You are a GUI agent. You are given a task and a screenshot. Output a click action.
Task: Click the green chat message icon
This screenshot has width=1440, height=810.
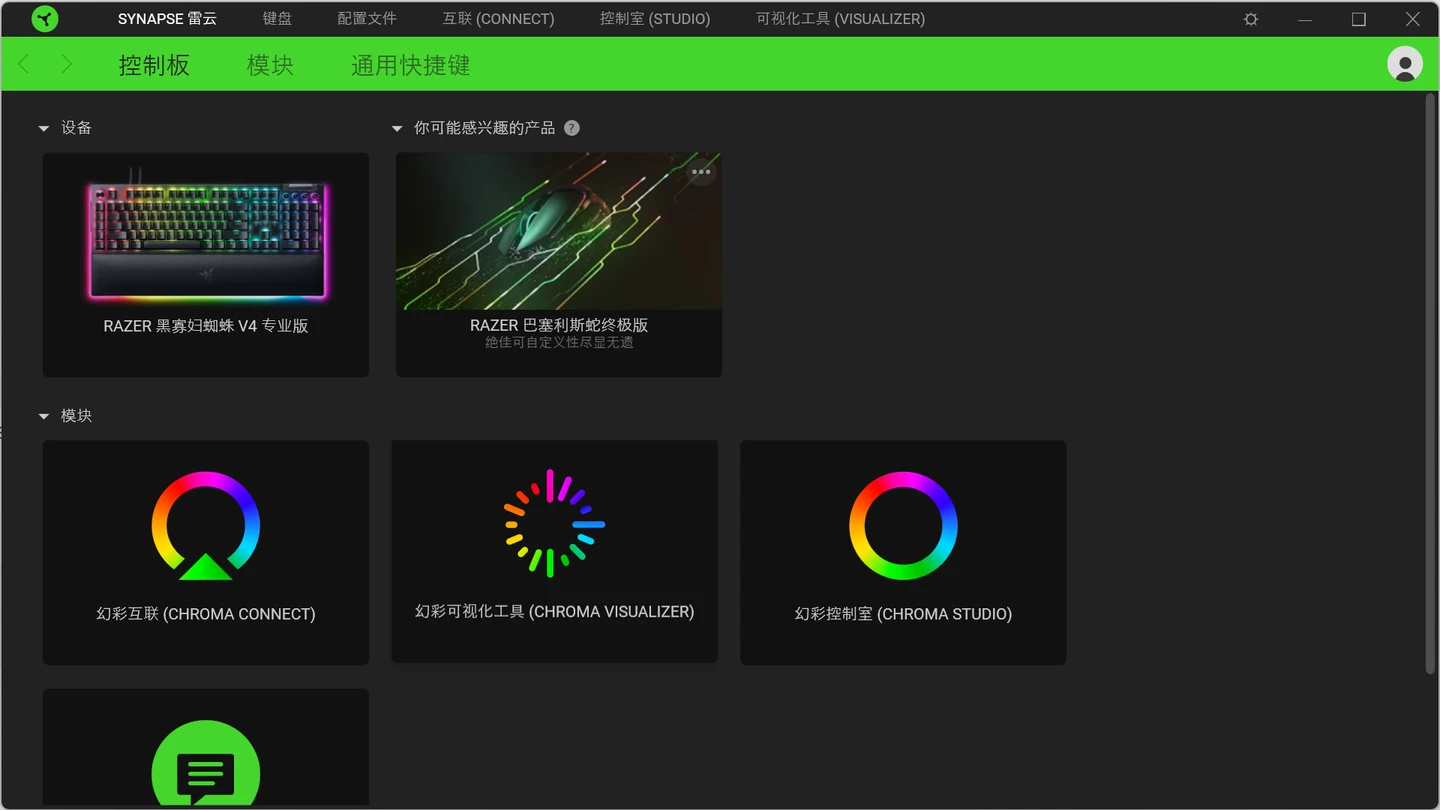point(206,765)
